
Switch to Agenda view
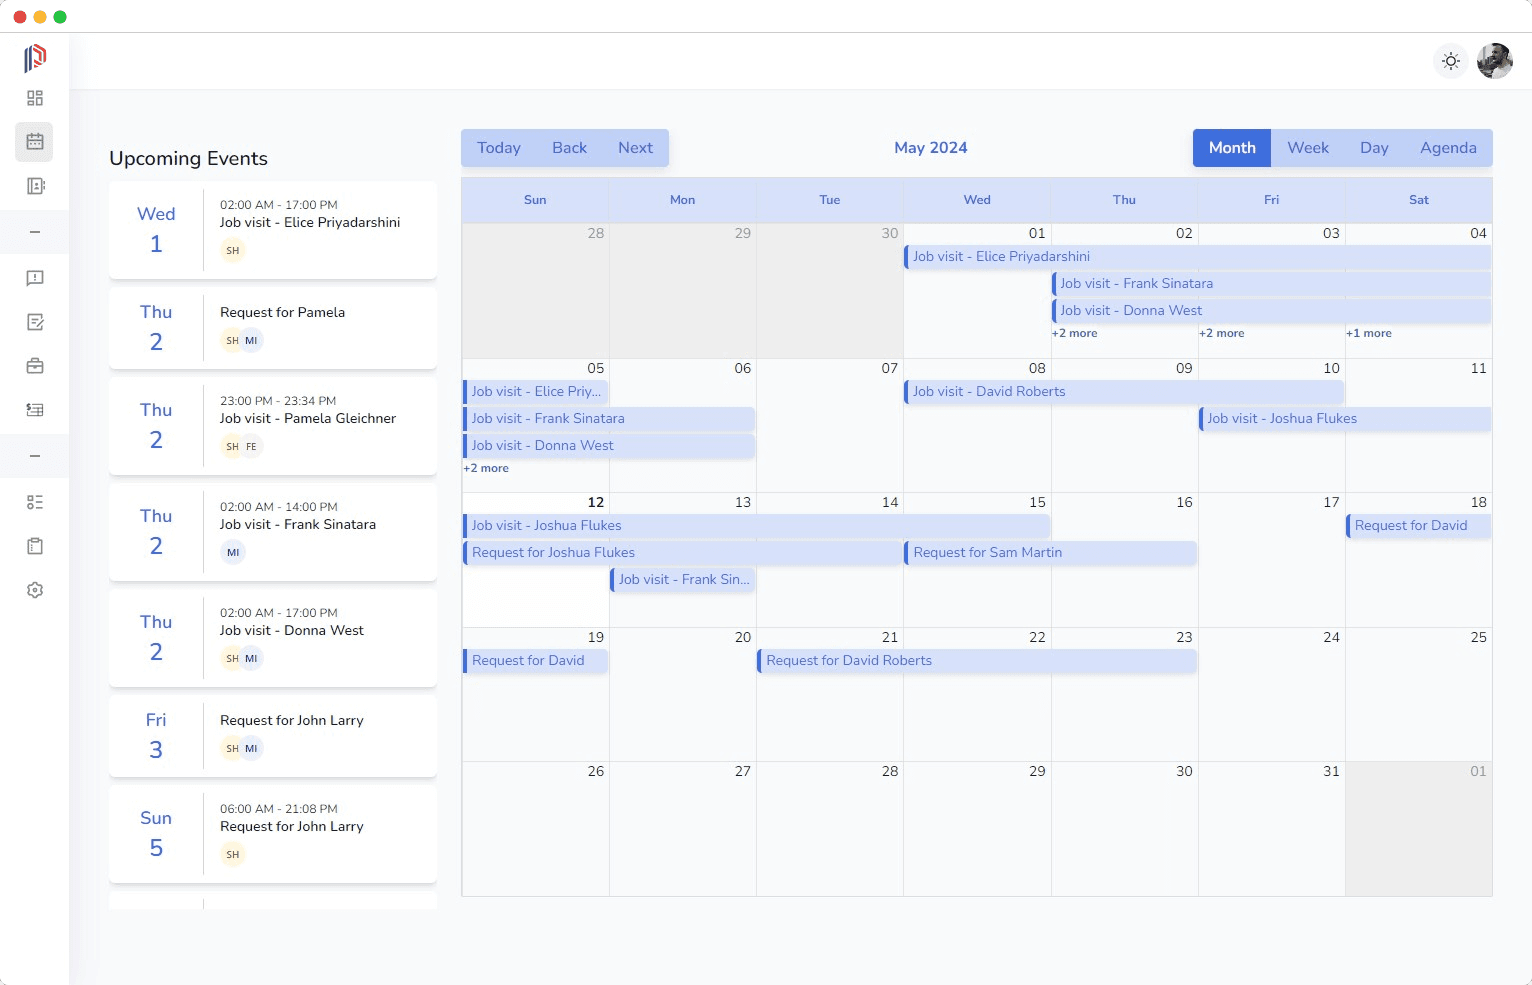[x=1448, y=147]
